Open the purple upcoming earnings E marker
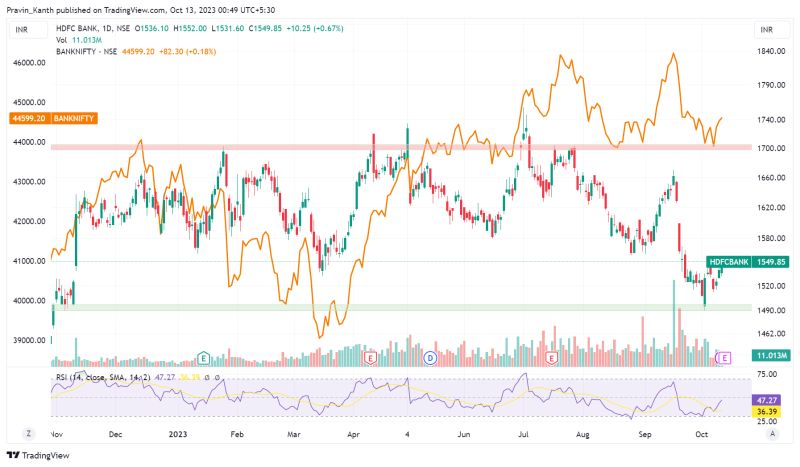 pyautogui.click(x=724, y=358)
